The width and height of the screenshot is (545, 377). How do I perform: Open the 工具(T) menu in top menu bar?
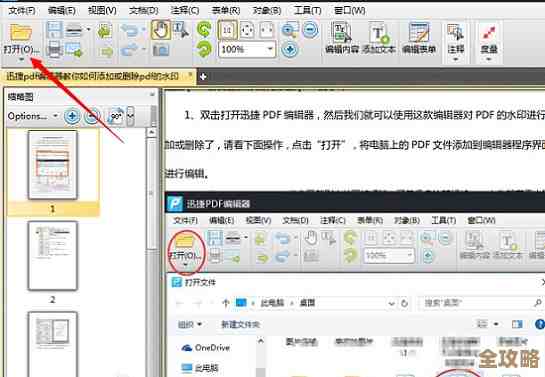[x=307, y=11]
